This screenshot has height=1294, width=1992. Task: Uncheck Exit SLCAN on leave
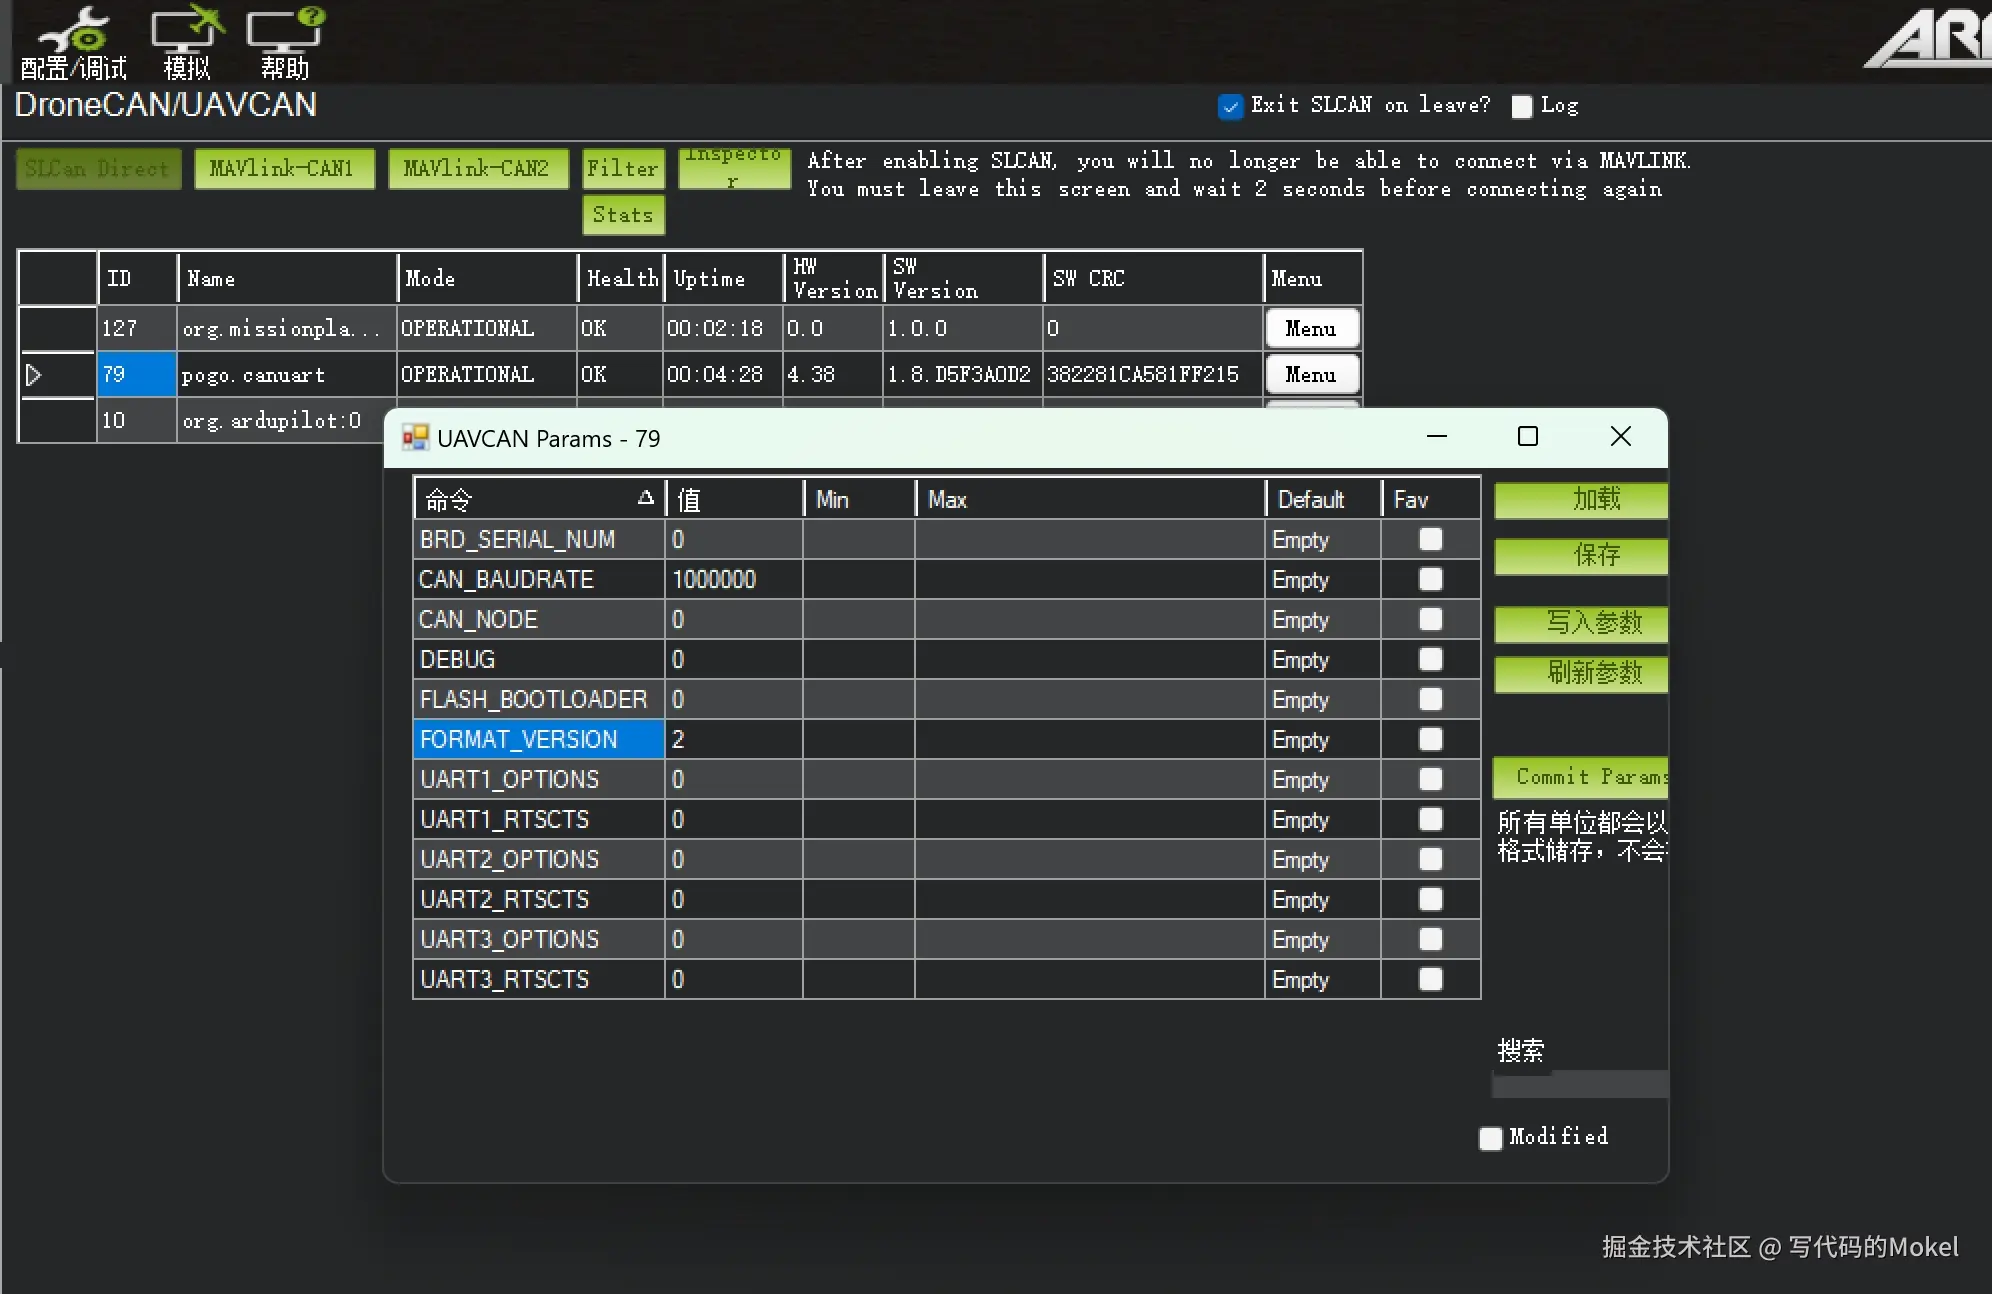(x=1231, y=106)
